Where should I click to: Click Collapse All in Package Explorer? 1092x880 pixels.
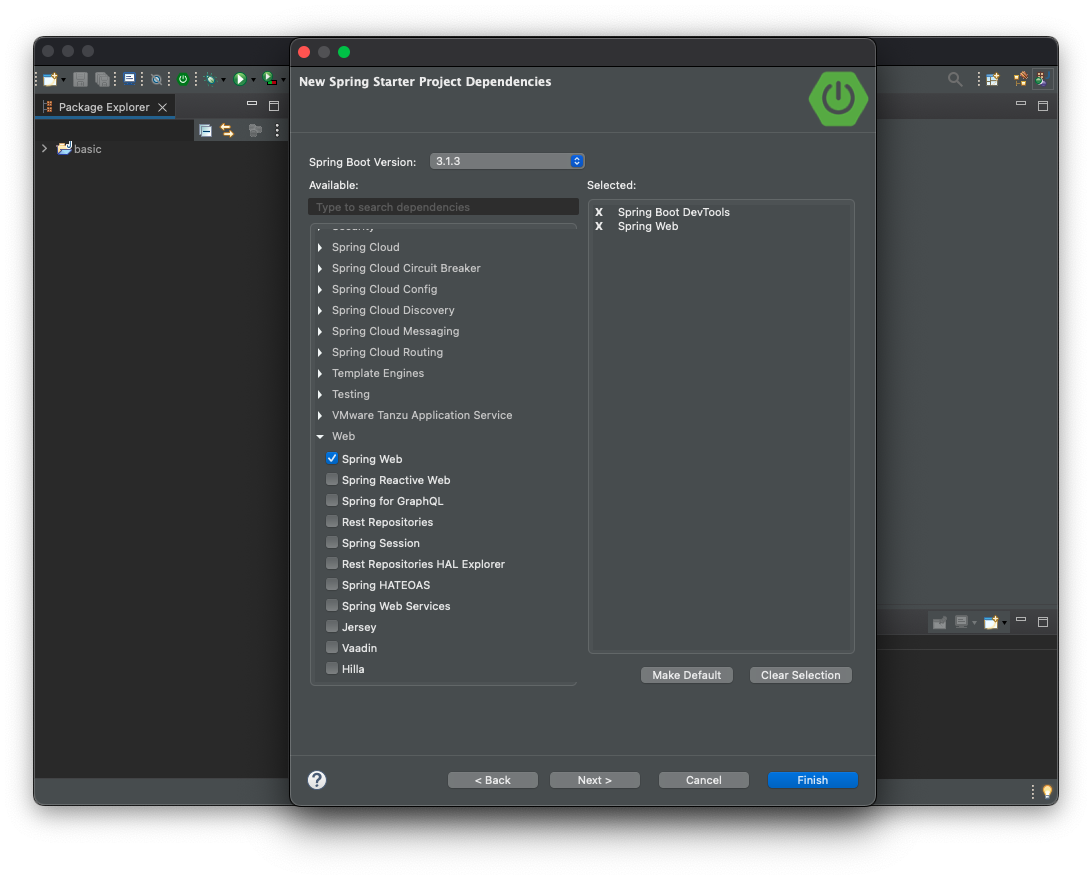[205, 130]
